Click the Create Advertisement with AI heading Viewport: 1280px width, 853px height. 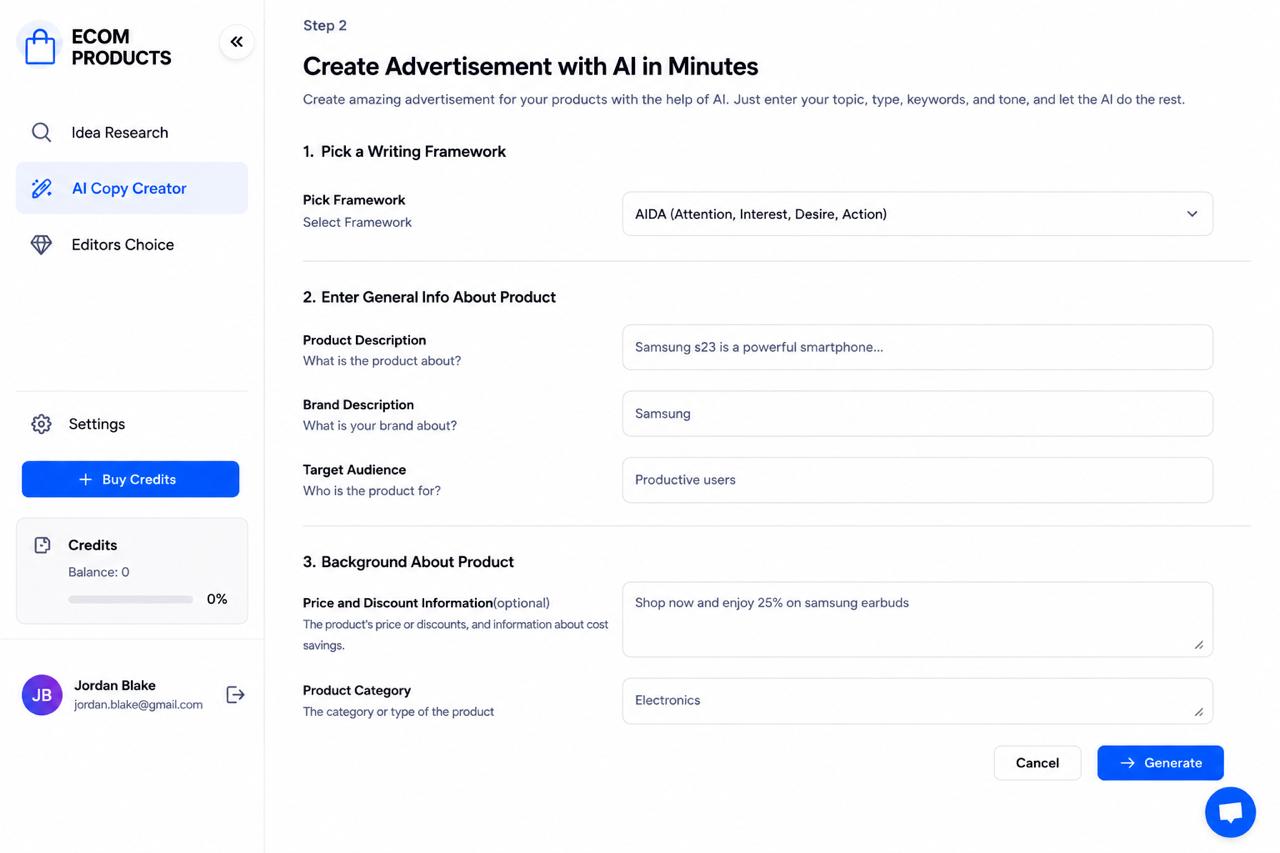pos(530,66)
